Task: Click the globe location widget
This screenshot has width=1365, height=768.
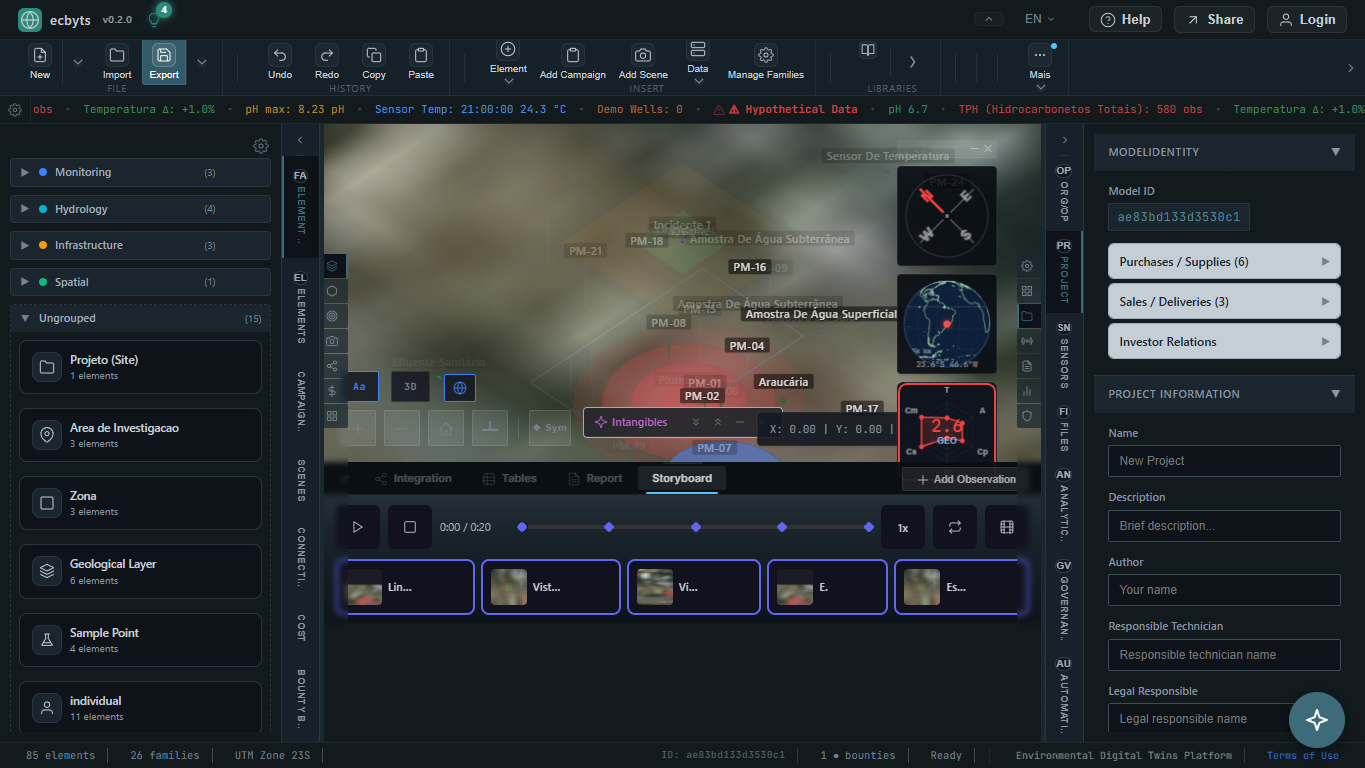Action: (946, 324)
